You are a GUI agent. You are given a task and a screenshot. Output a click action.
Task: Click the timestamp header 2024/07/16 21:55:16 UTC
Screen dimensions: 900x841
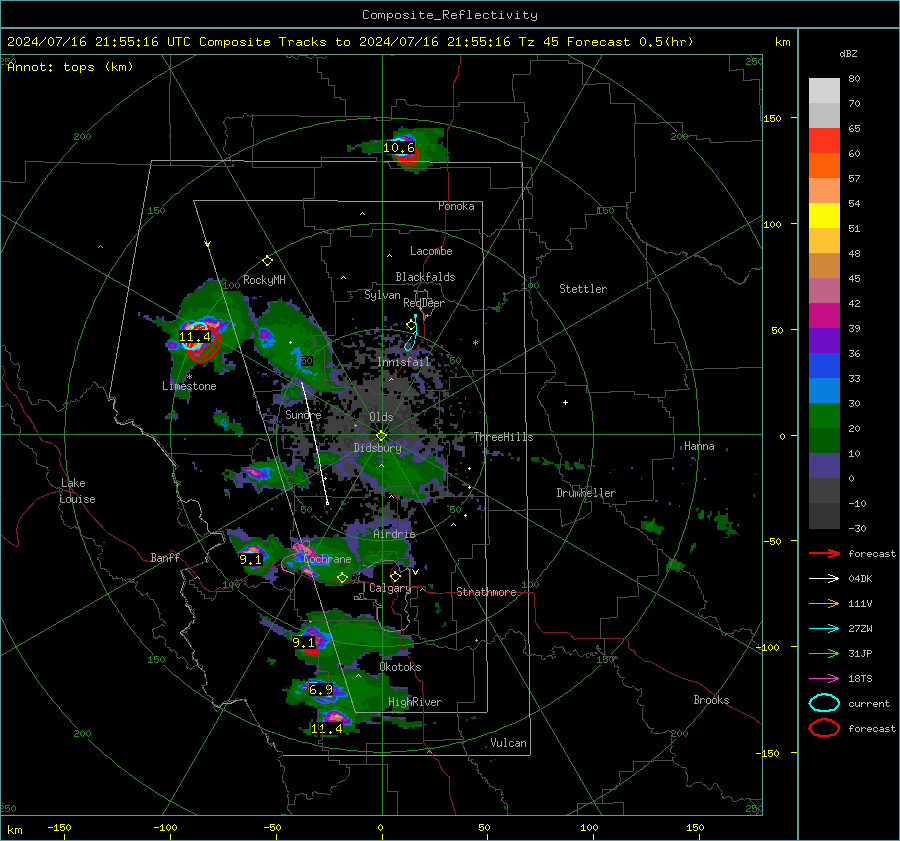(99, 42)
